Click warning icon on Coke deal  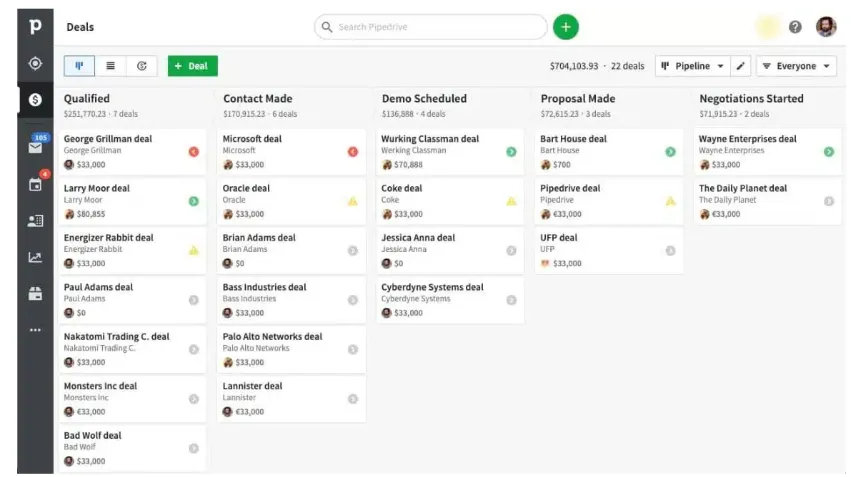[x=511, y=201]
